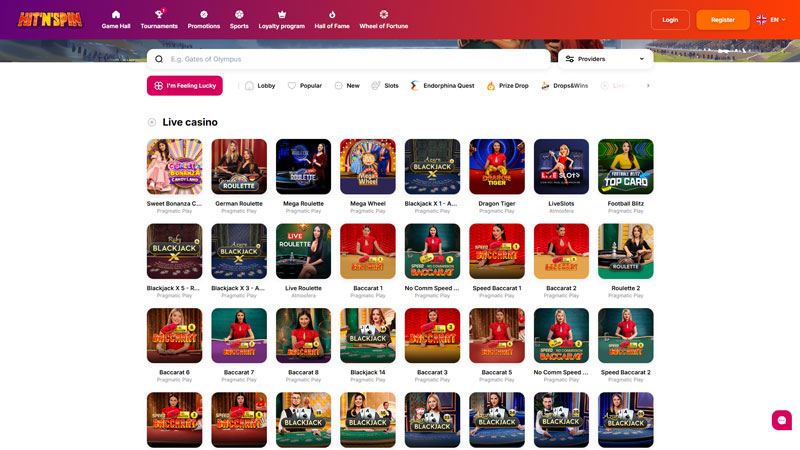800x450 pixels.
Task: Click the icon beside Live casino heading
Action: (152, 122)
